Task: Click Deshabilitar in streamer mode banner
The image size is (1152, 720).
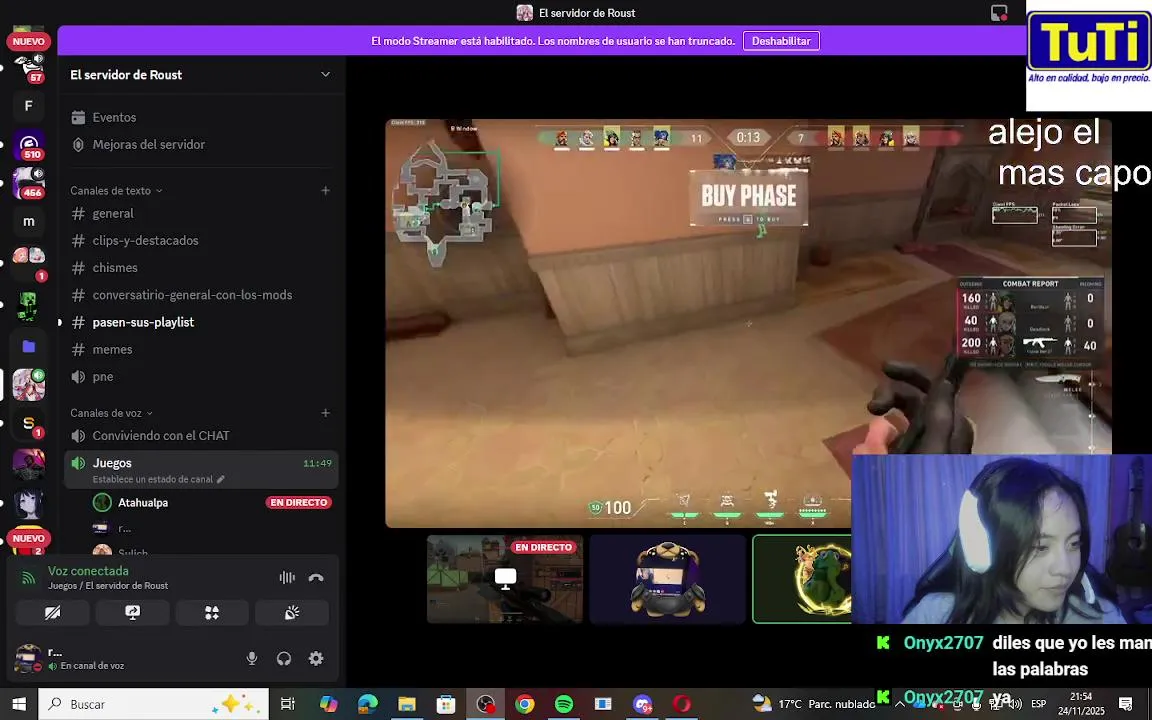Action: (781, 41)
